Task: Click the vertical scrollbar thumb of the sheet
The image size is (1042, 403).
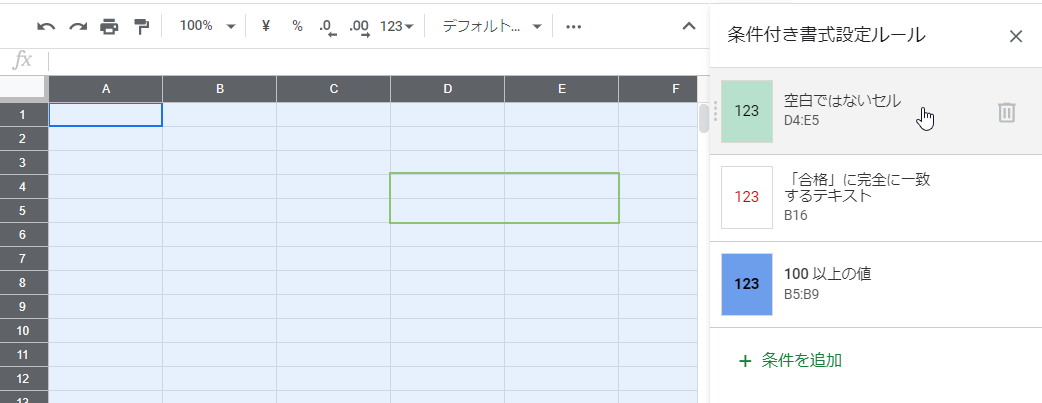Action: point(703,118)
